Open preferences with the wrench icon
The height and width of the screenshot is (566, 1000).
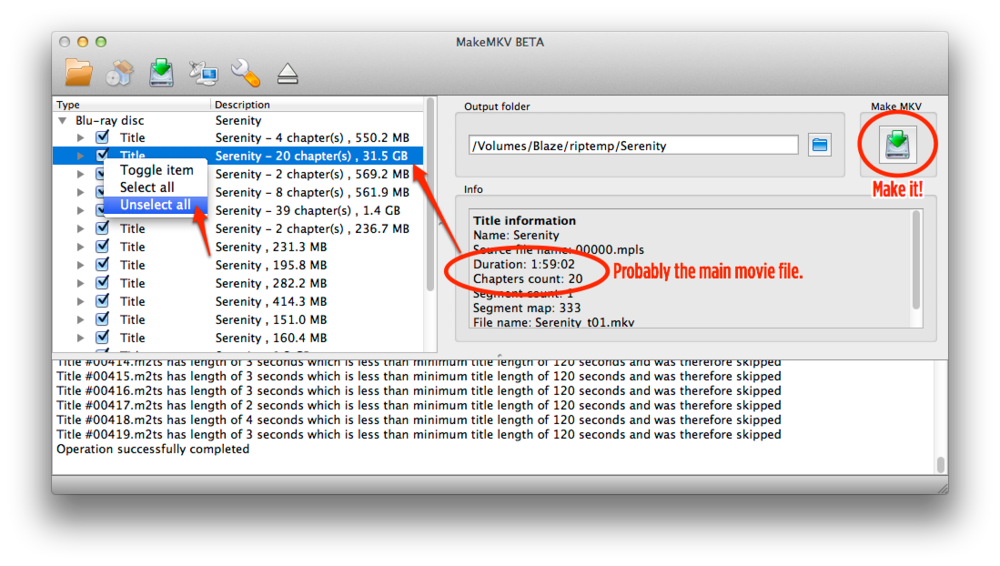click(x=246, y=73)
